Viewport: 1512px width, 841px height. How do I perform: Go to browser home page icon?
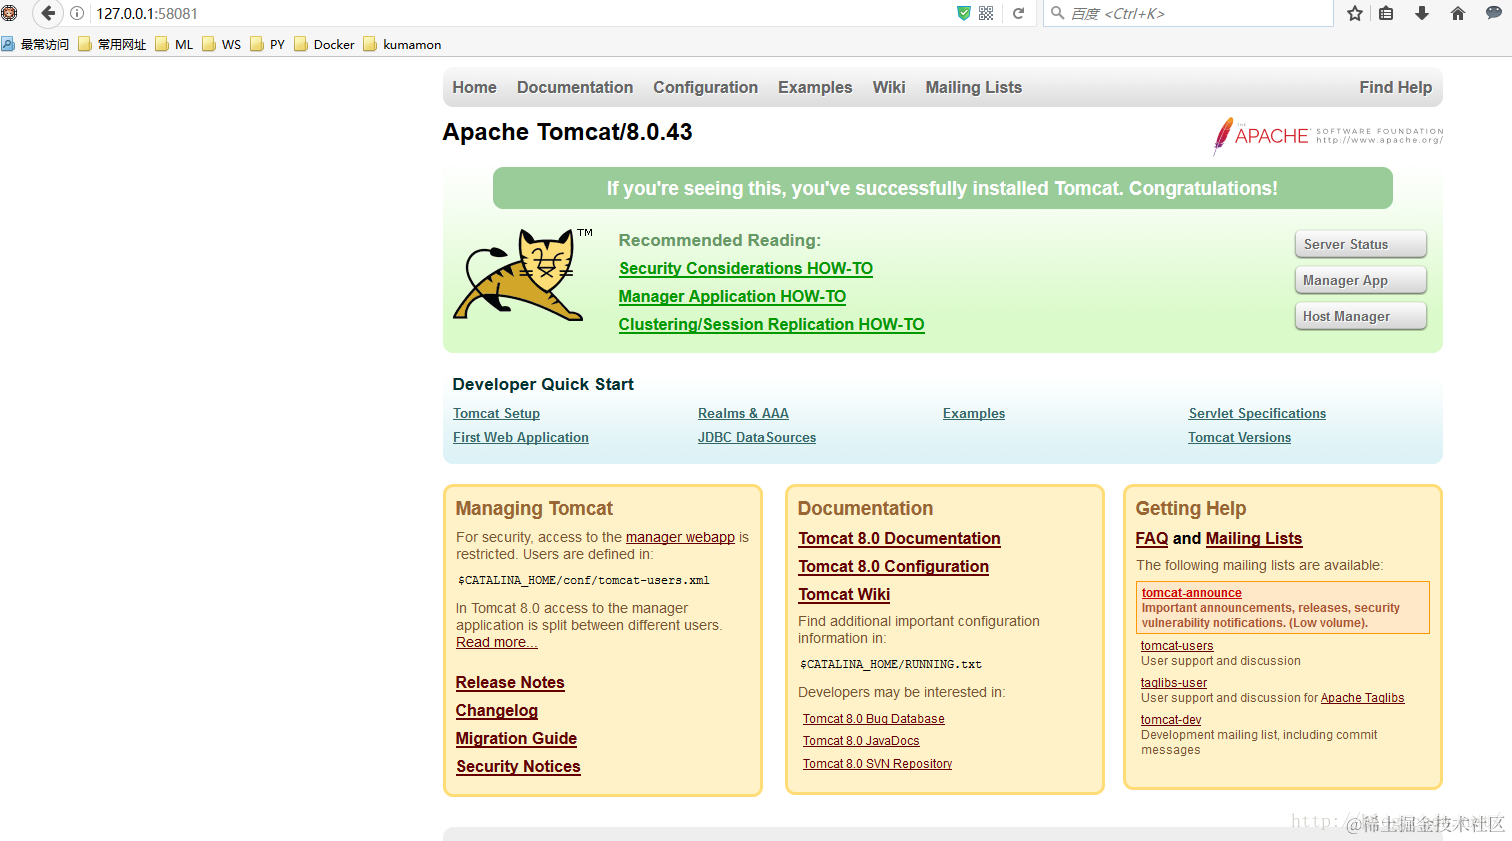(1458, 13)
